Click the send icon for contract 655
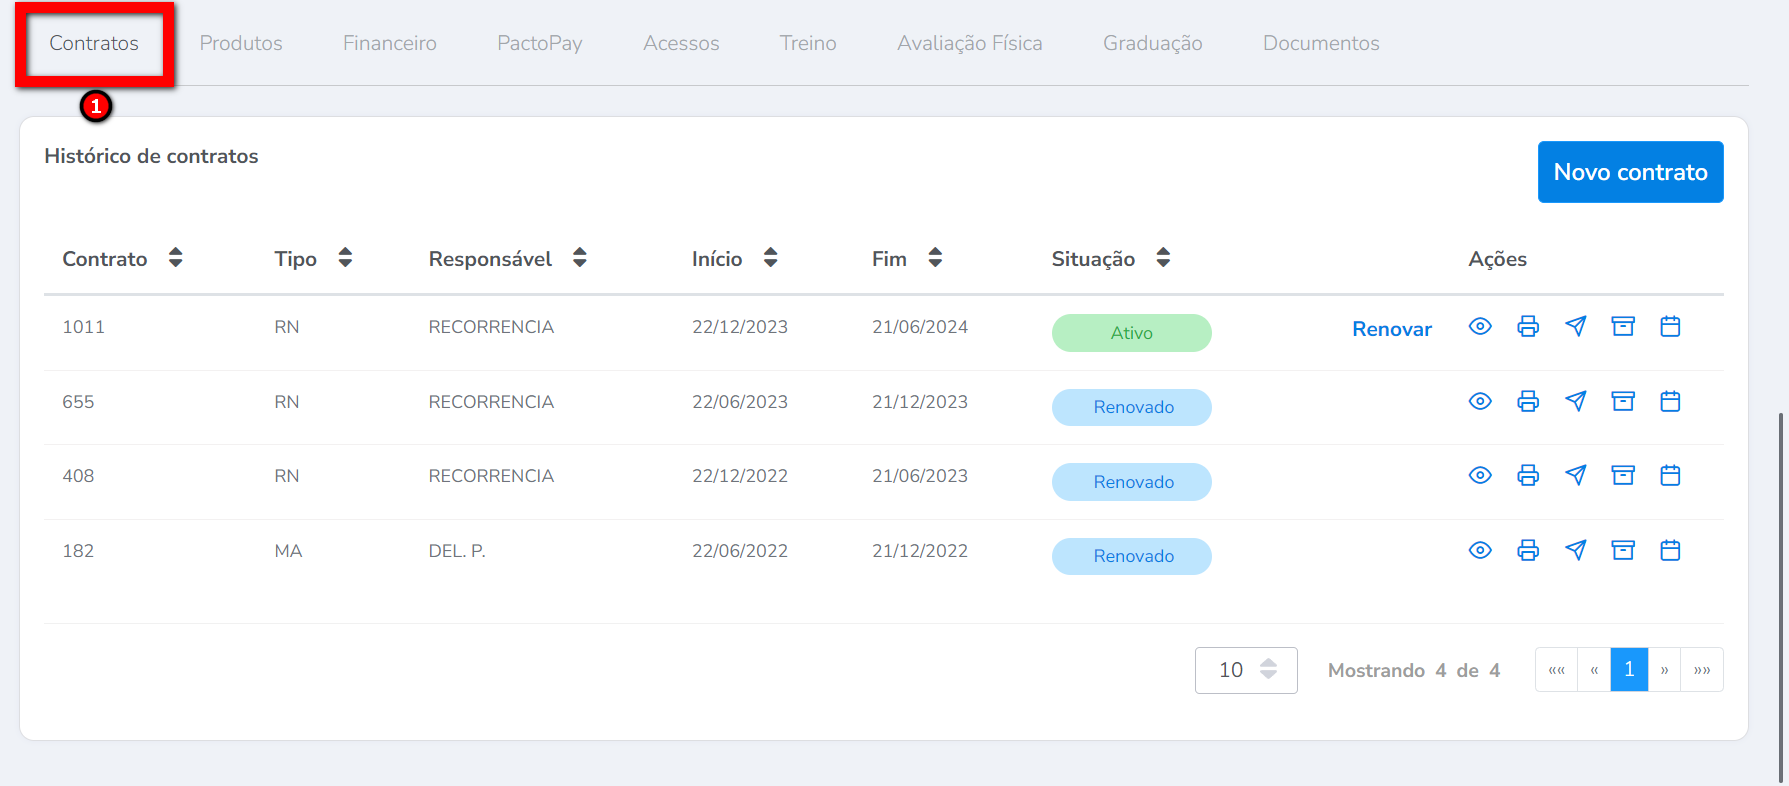Viewport: 1789px width, 786px height. pos(1575,401)
